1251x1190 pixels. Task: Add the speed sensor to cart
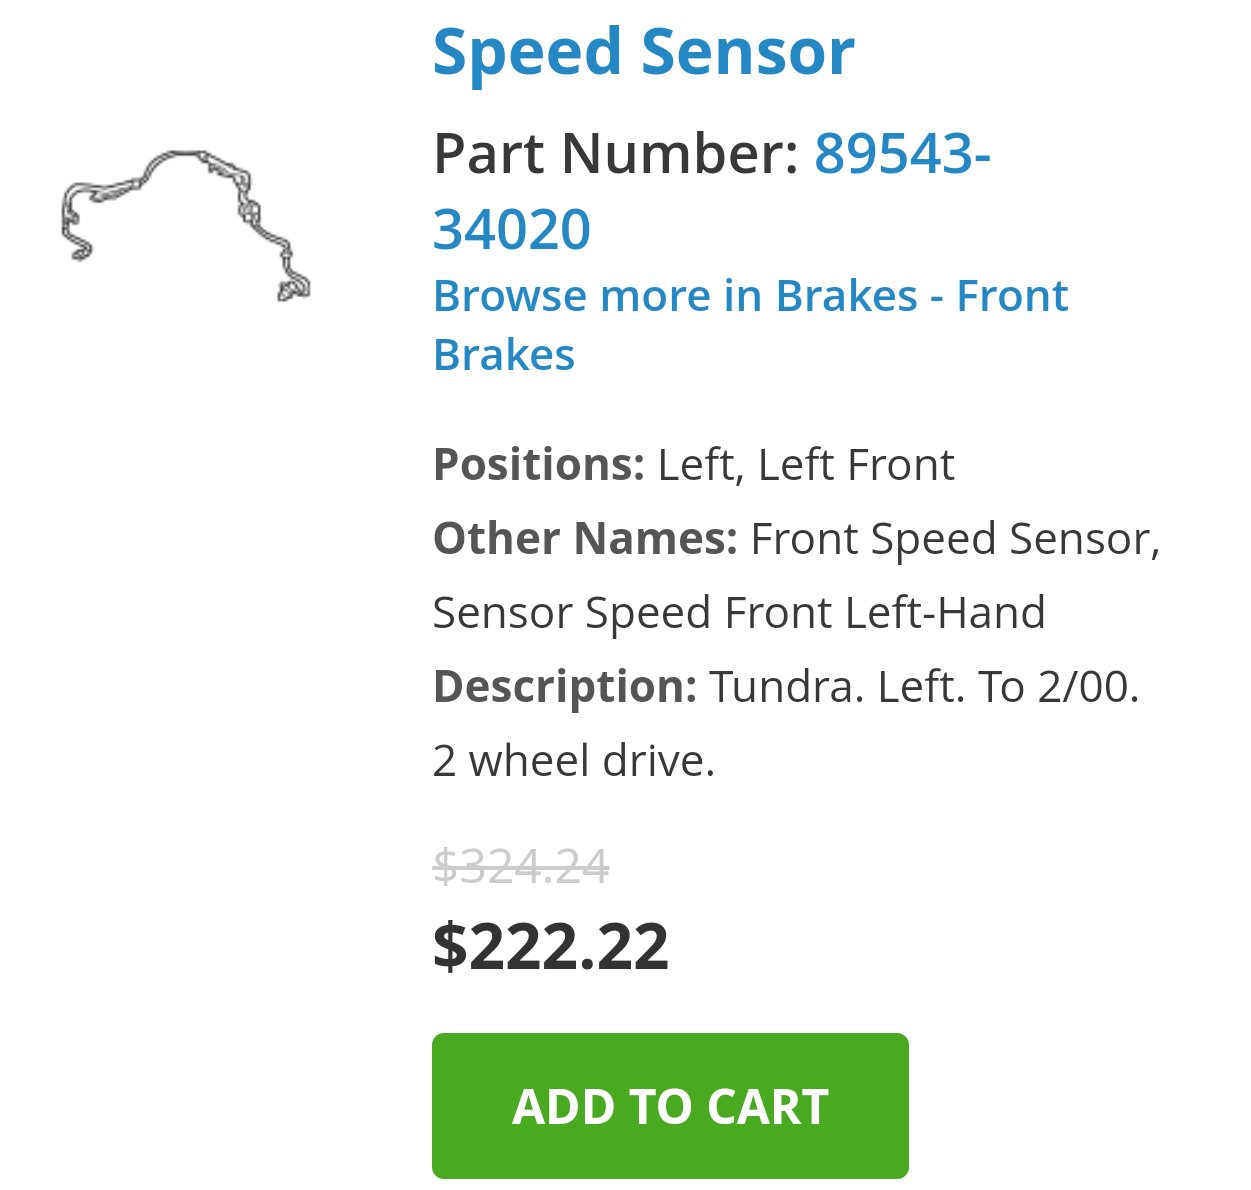click(x=670, y=1106)
